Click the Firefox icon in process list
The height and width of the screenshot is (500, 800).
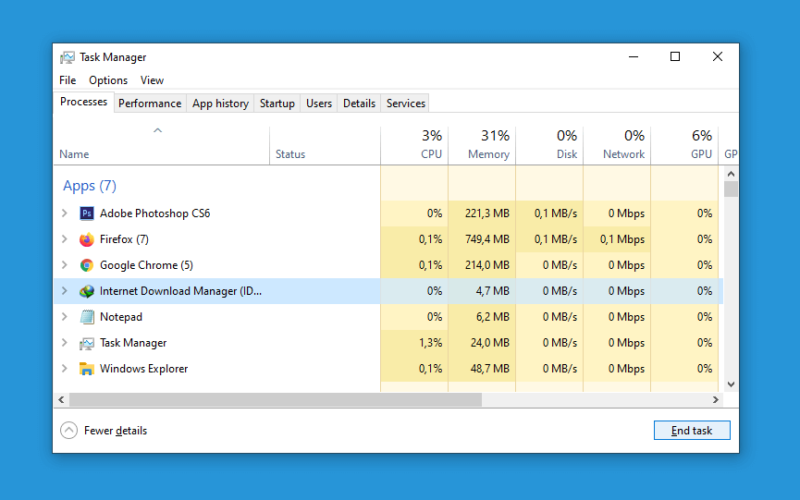[x=87, y=239]
